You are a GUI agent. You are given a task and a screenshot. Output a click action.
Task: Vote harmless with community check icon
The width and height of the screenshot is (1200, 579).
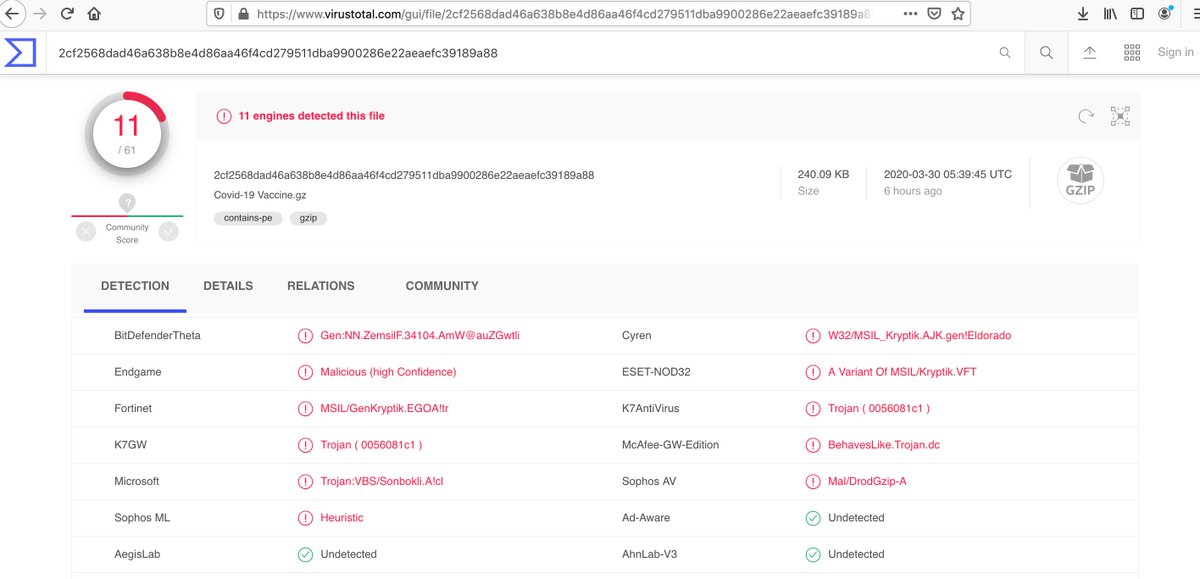click(168, 231)
